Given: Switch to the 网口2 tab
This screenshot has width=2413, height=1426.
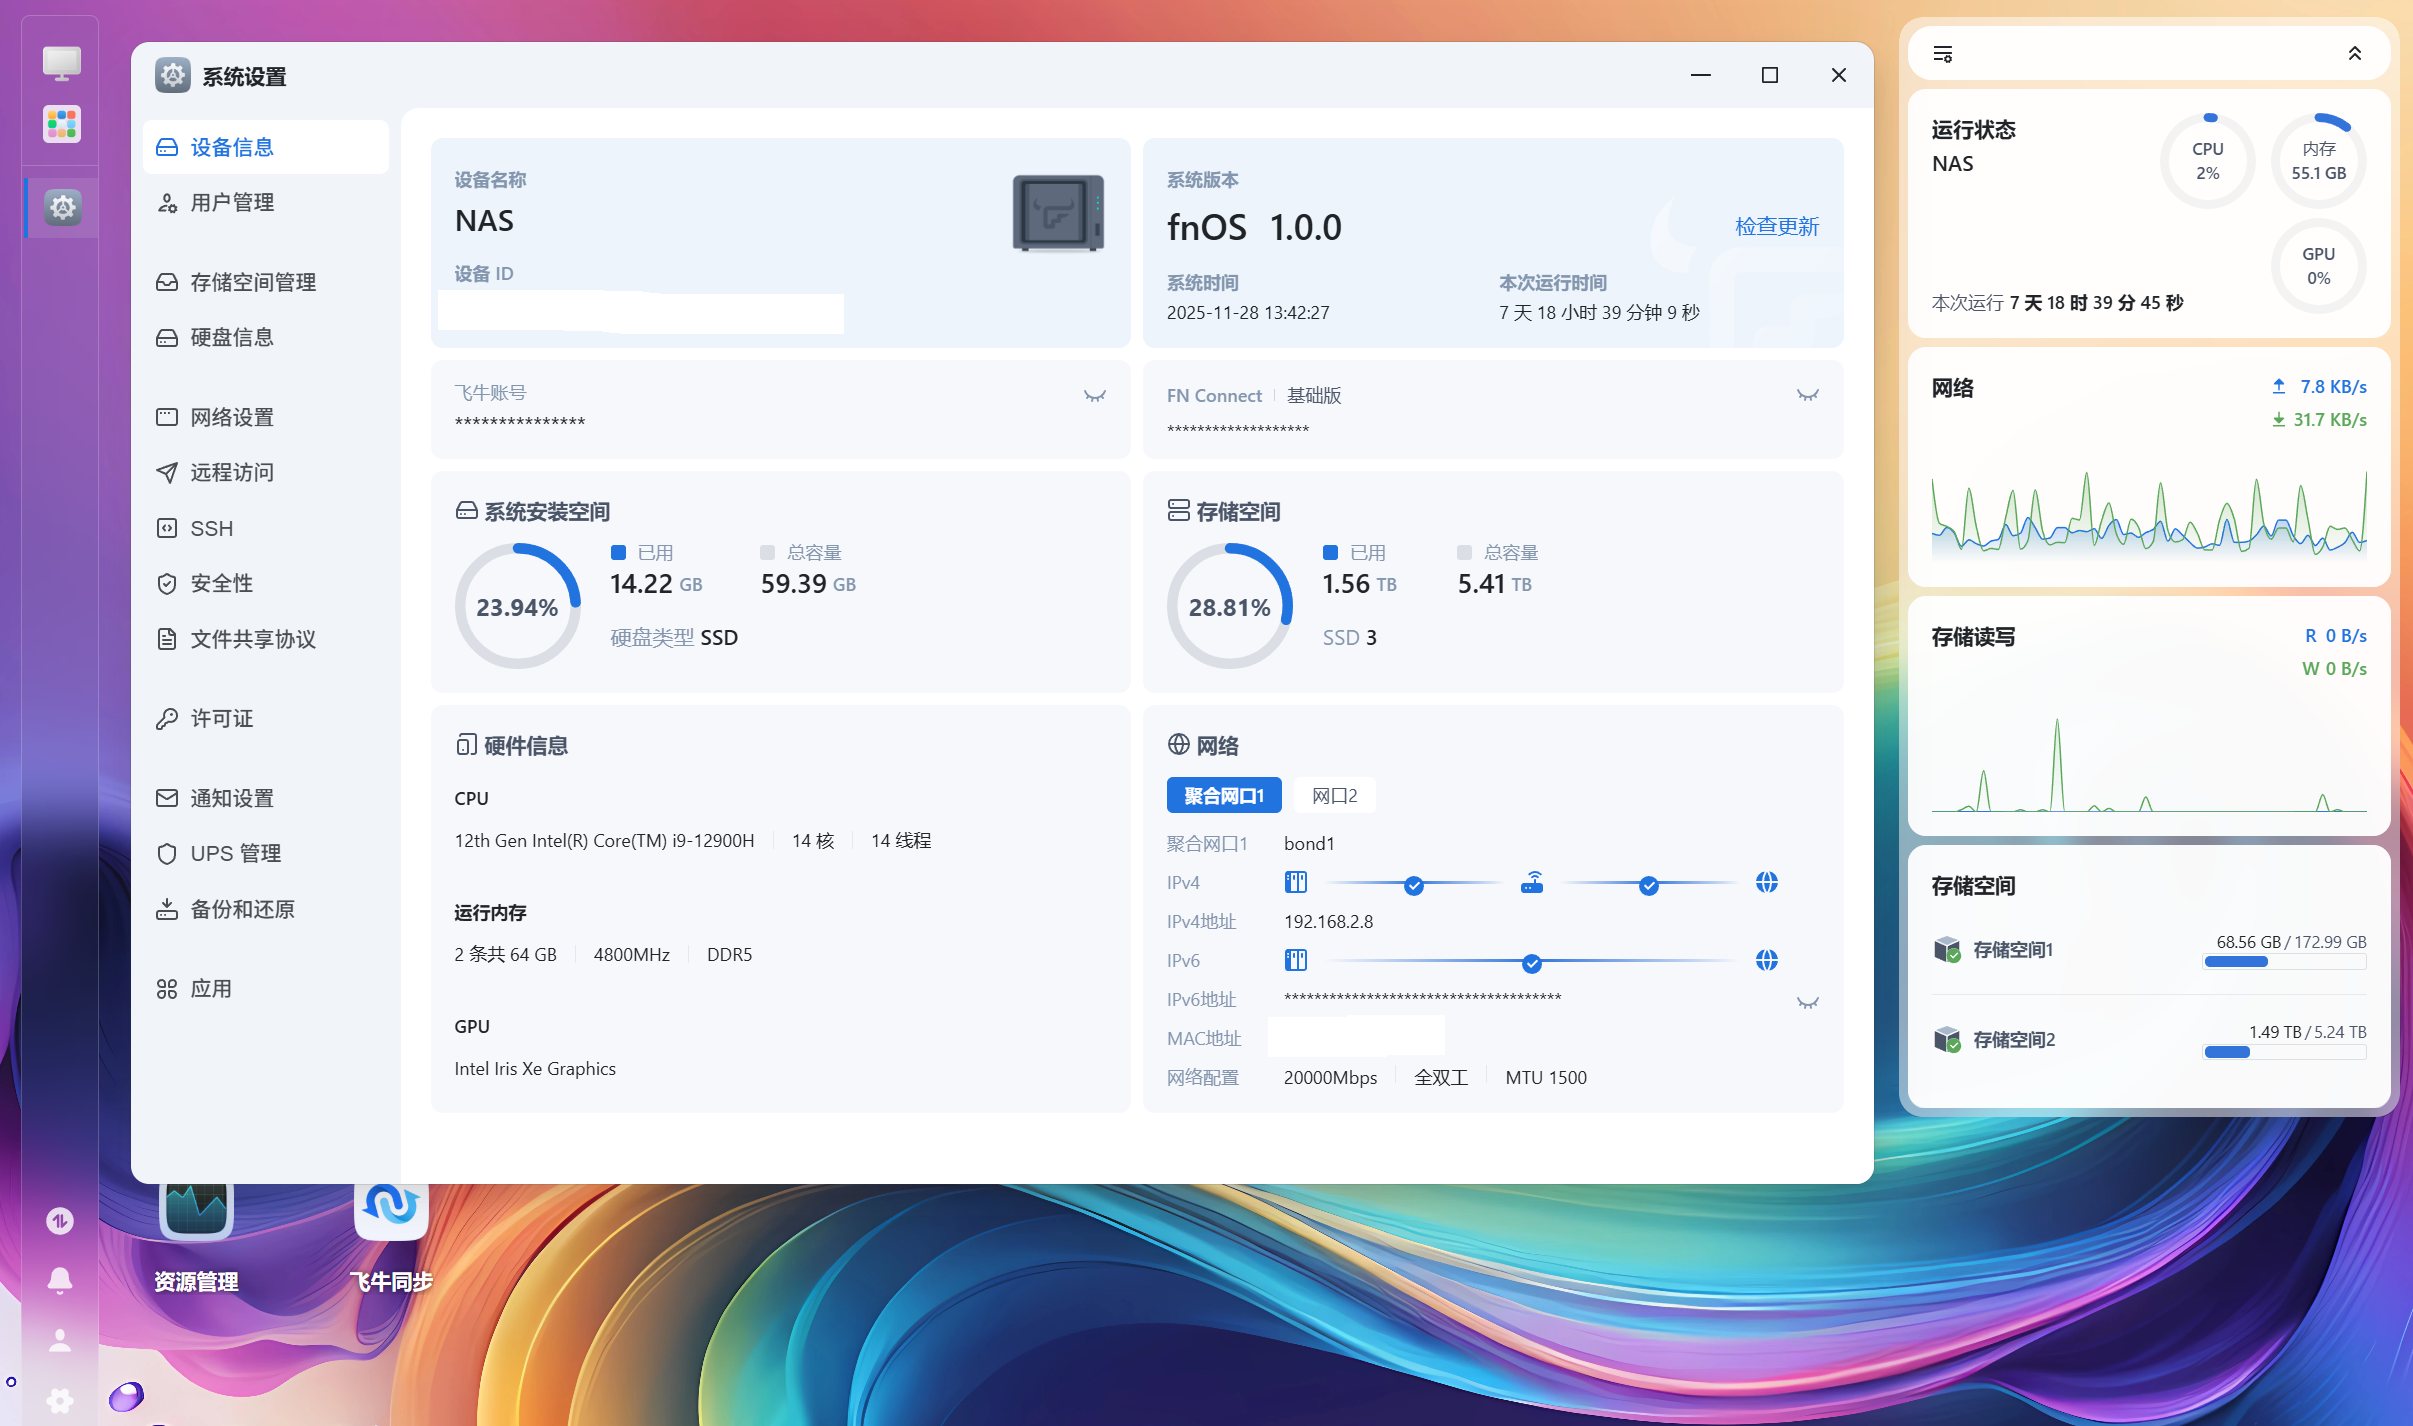Looking at the screenshot, I should click(x=1334, y=796).
